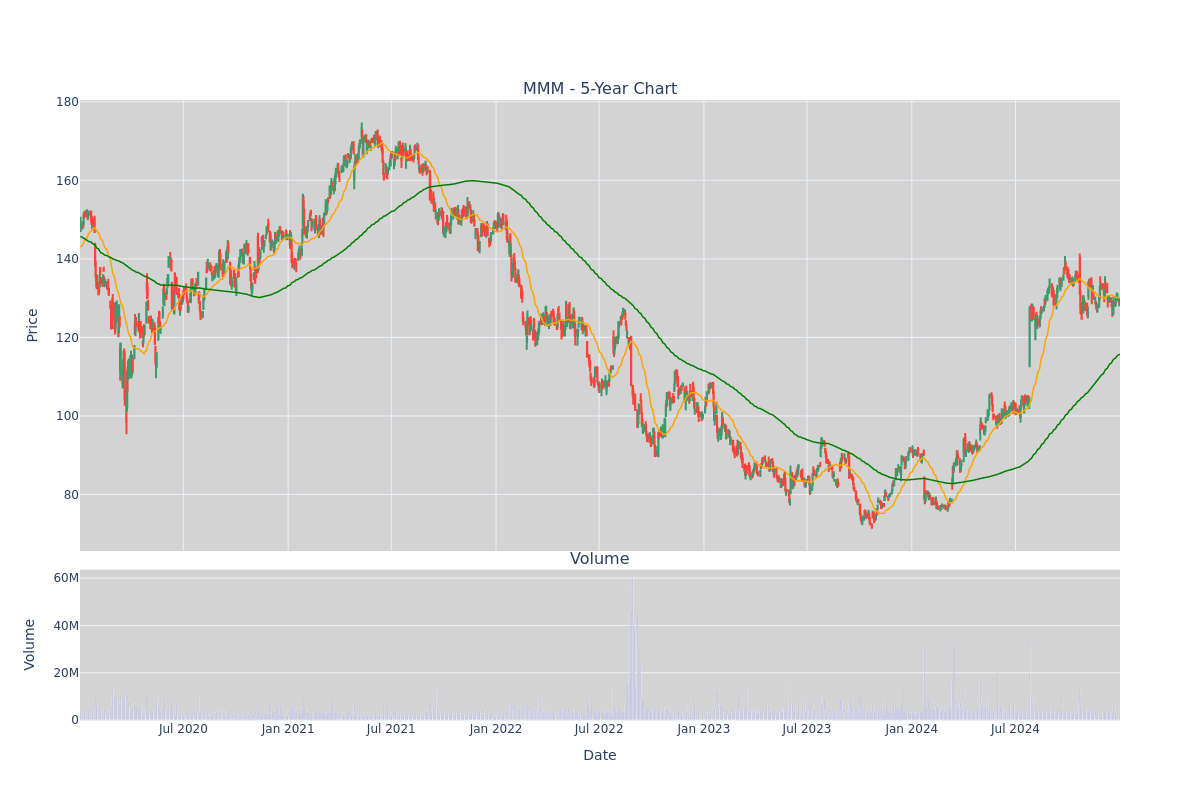Select the 120 price tick label
Image resolution: width=1200 pixels, height=800 pixels.
[x=67, y=337]
